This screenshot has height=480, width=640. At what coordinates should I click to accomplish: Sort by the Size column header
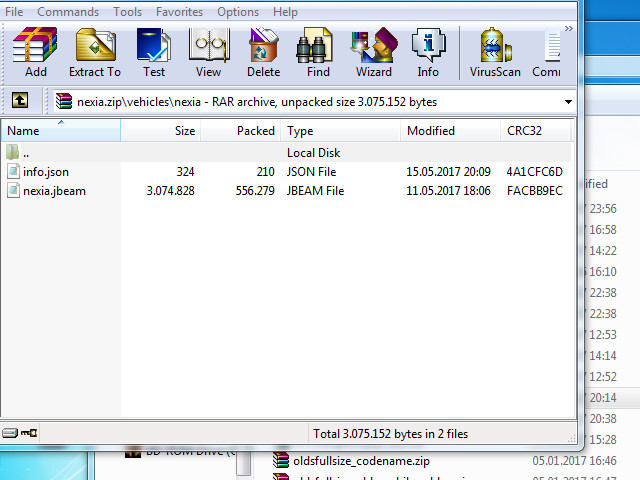pyautogui.click(x=160, y=131)
